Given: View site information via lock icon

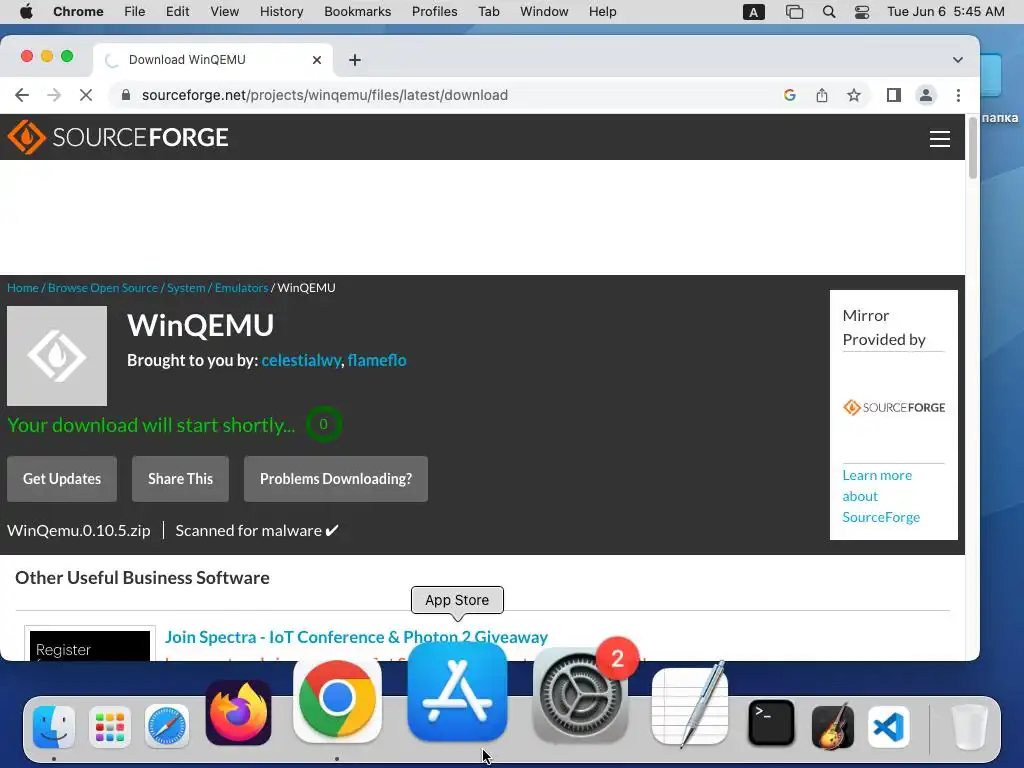Looking at the screenshot, I should tap(126, 95).
